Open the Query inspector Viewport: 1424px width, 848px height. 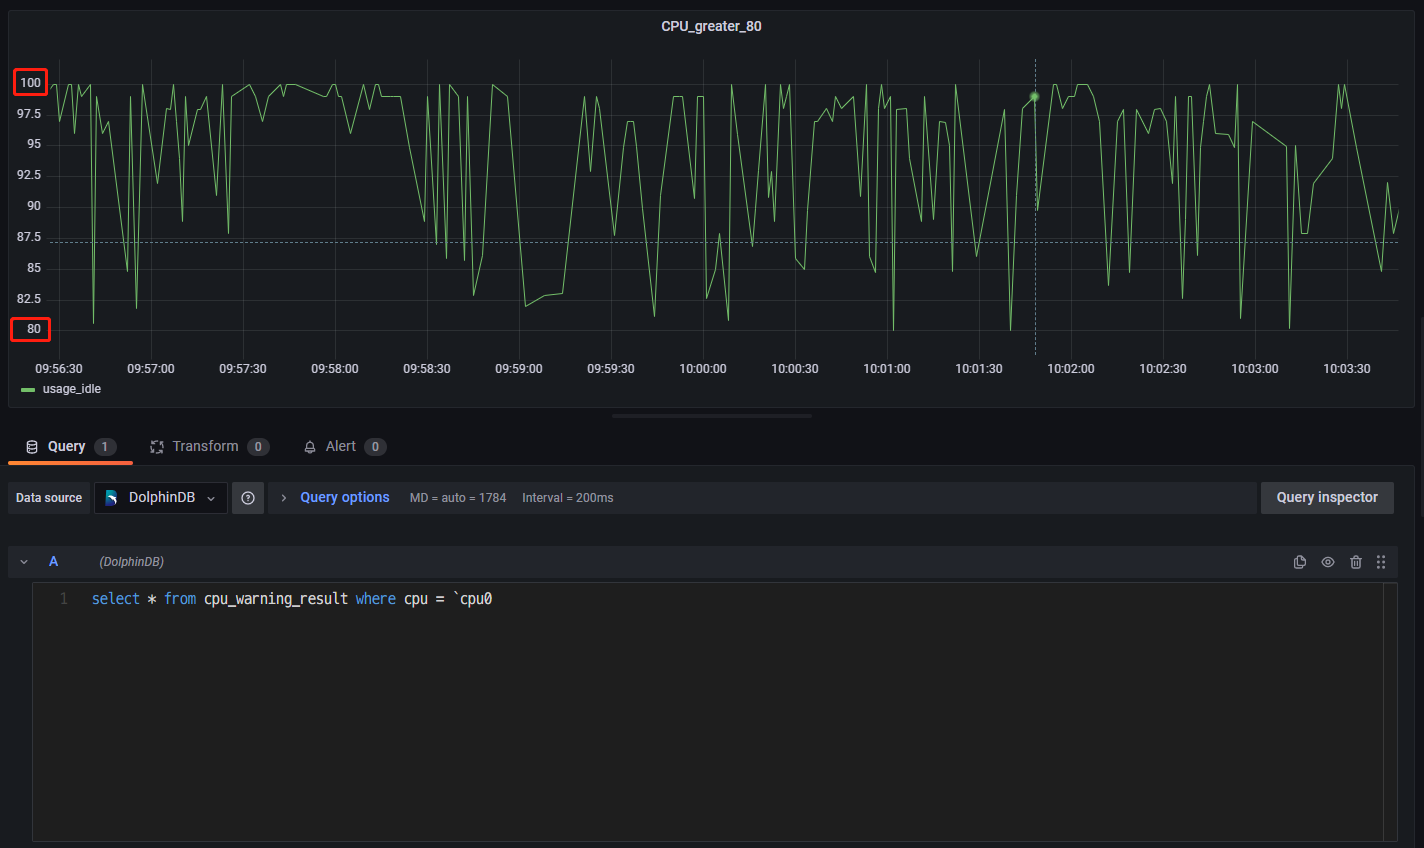pyautogui.click(x=1326, y=498)
